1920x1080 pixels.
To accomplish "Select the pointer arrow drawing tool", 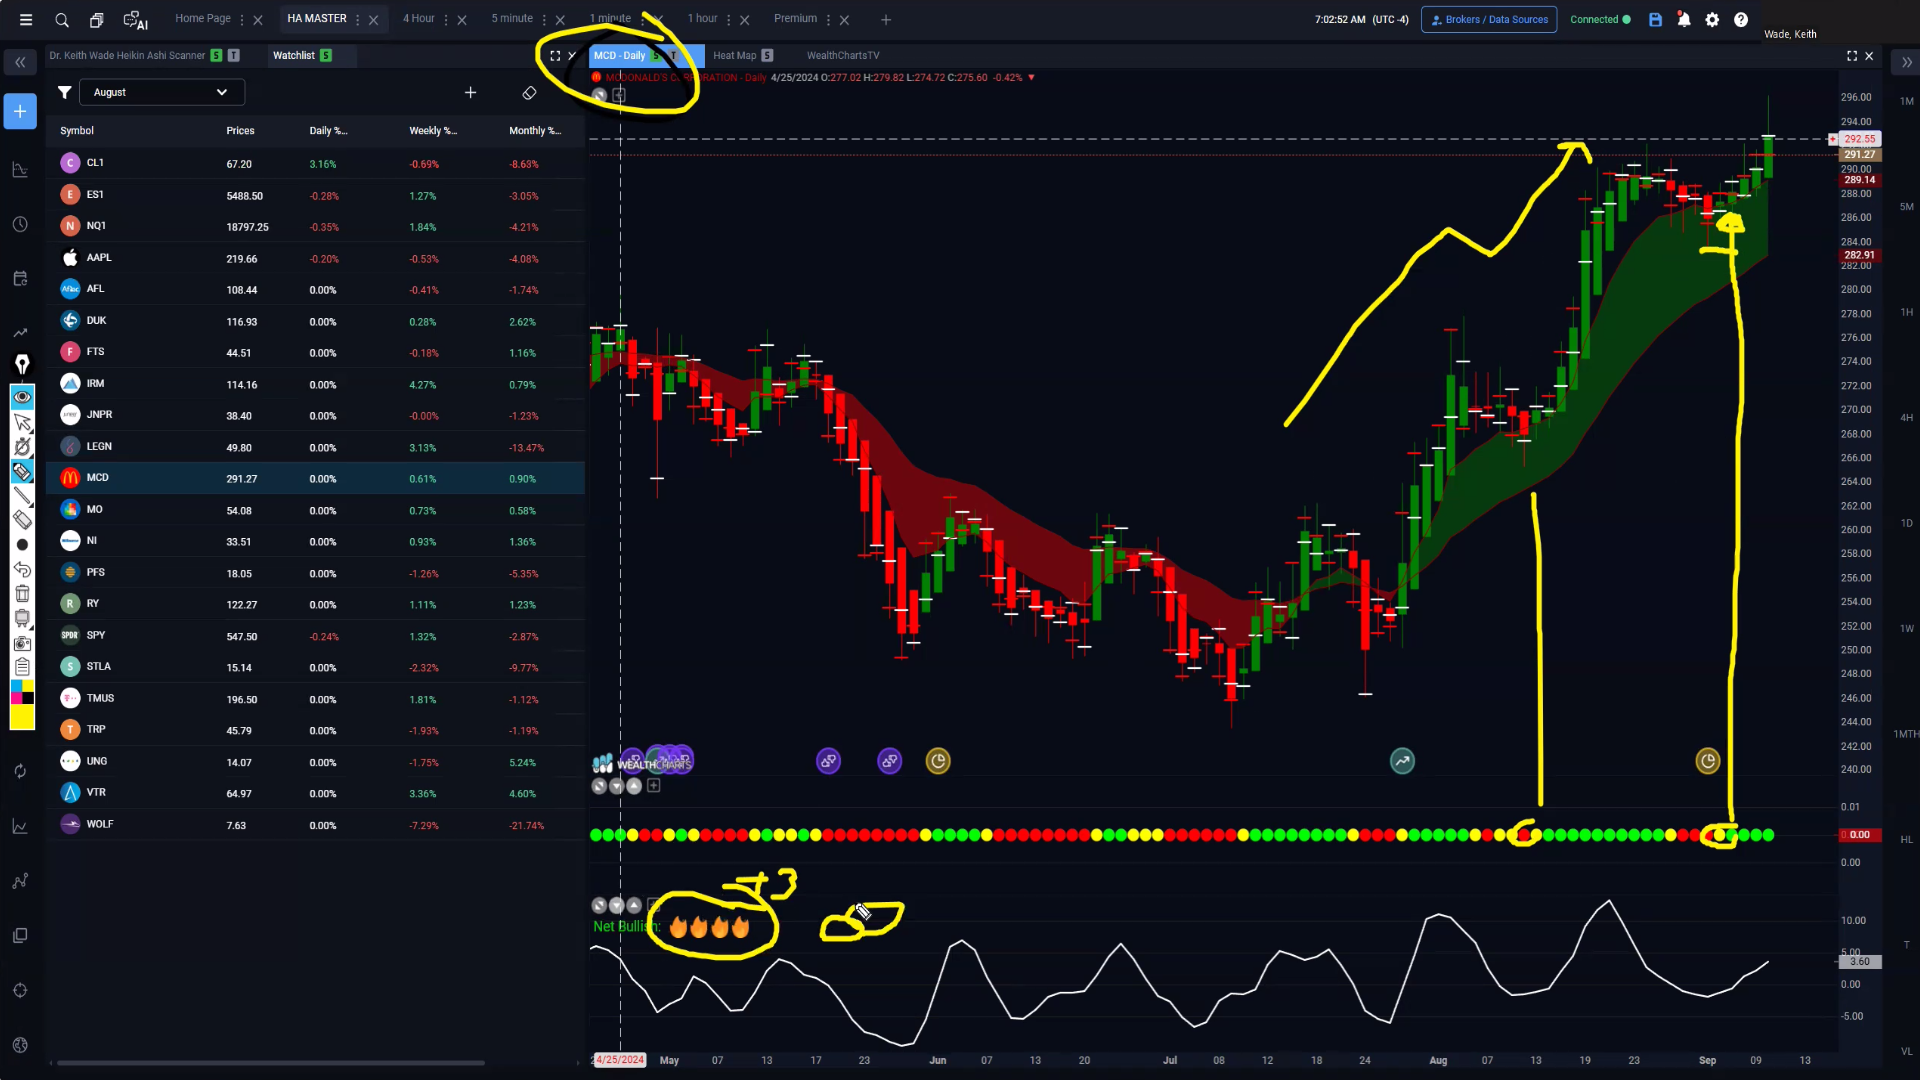I will 22,422.
